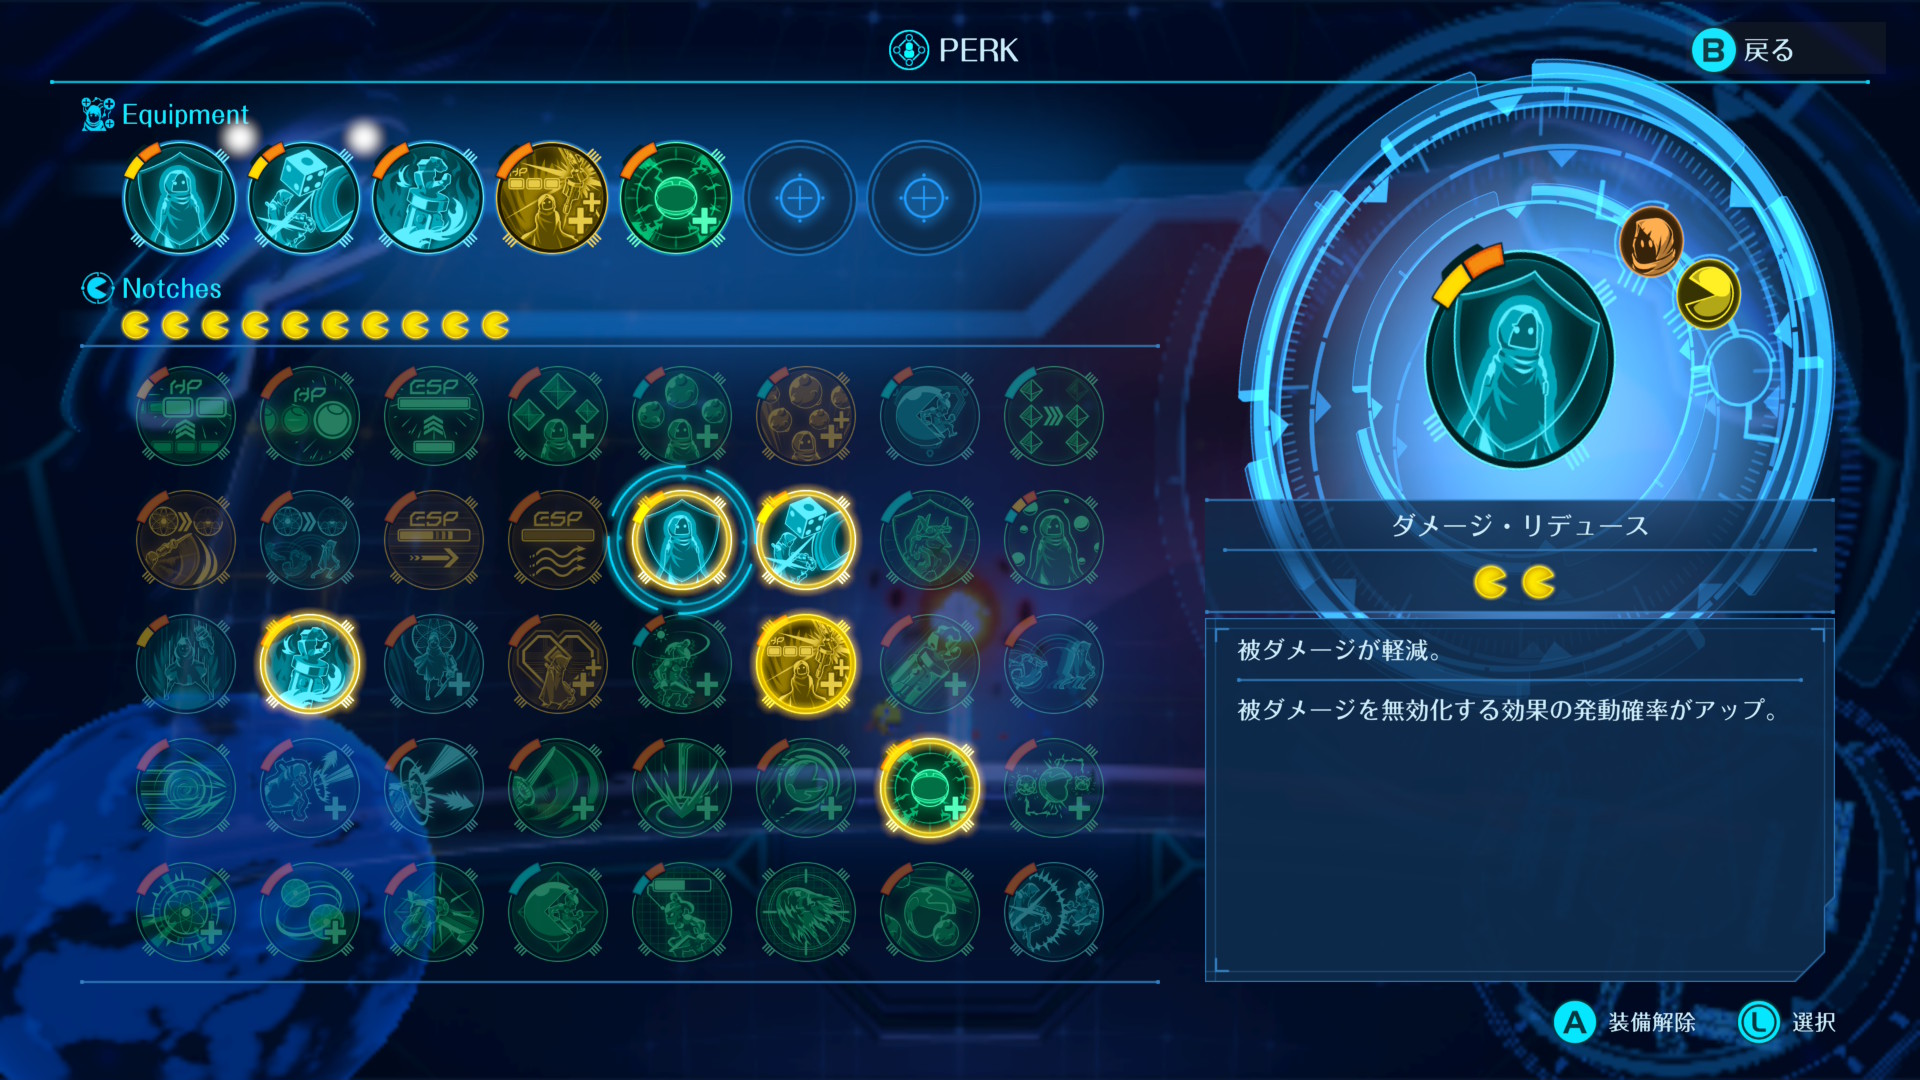
Task: Select the equipped gold HP perk
Action: point(551,198)
